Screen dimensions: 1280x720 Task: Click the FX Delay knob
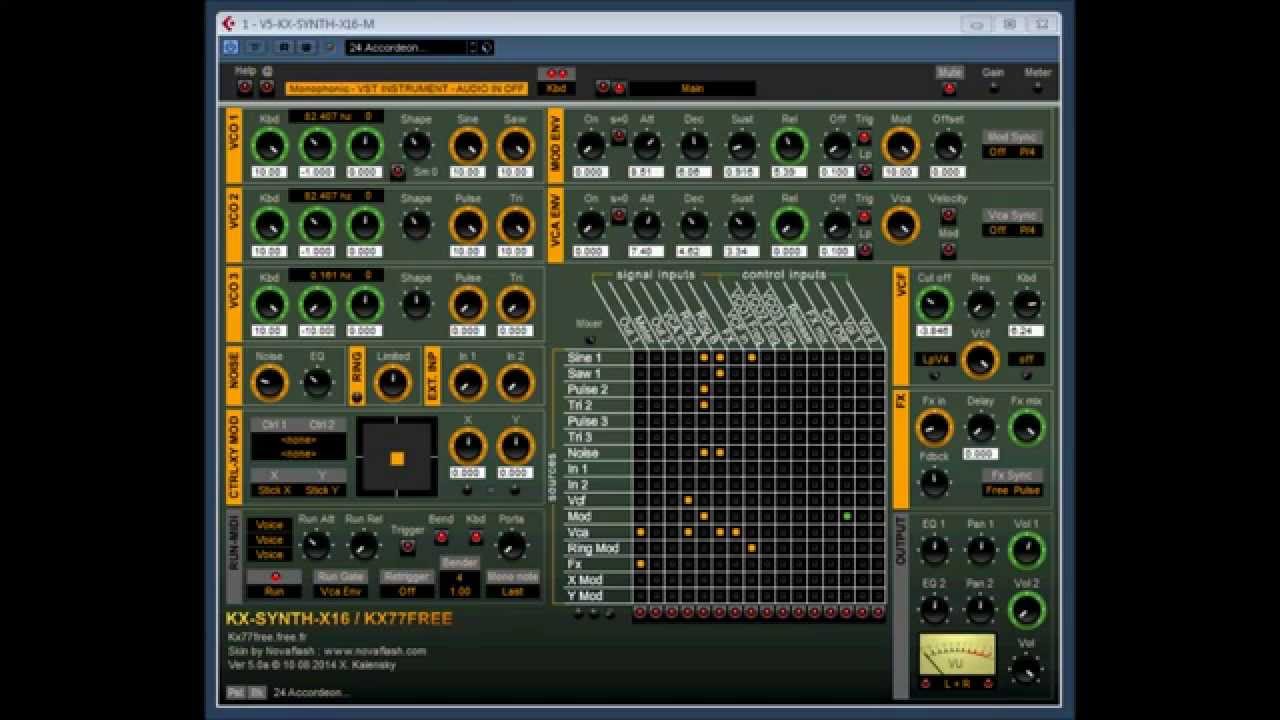point(981,427)
